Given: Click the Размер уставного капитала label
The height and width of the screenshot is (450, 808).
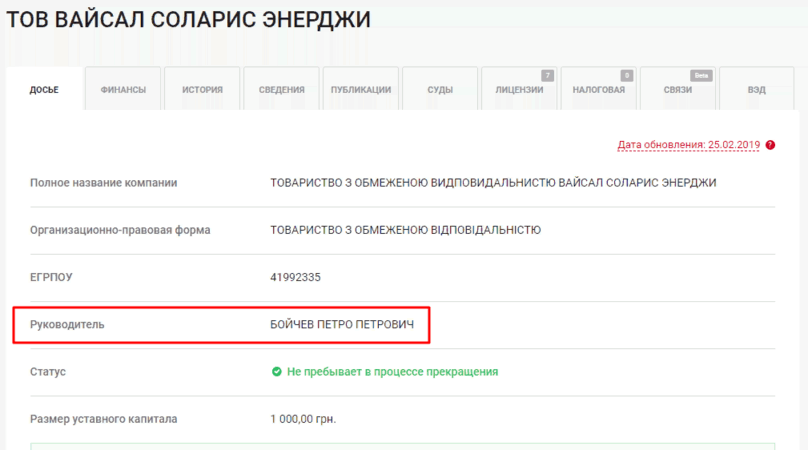Looking at the screenshot, I should [x=104, y=419].
